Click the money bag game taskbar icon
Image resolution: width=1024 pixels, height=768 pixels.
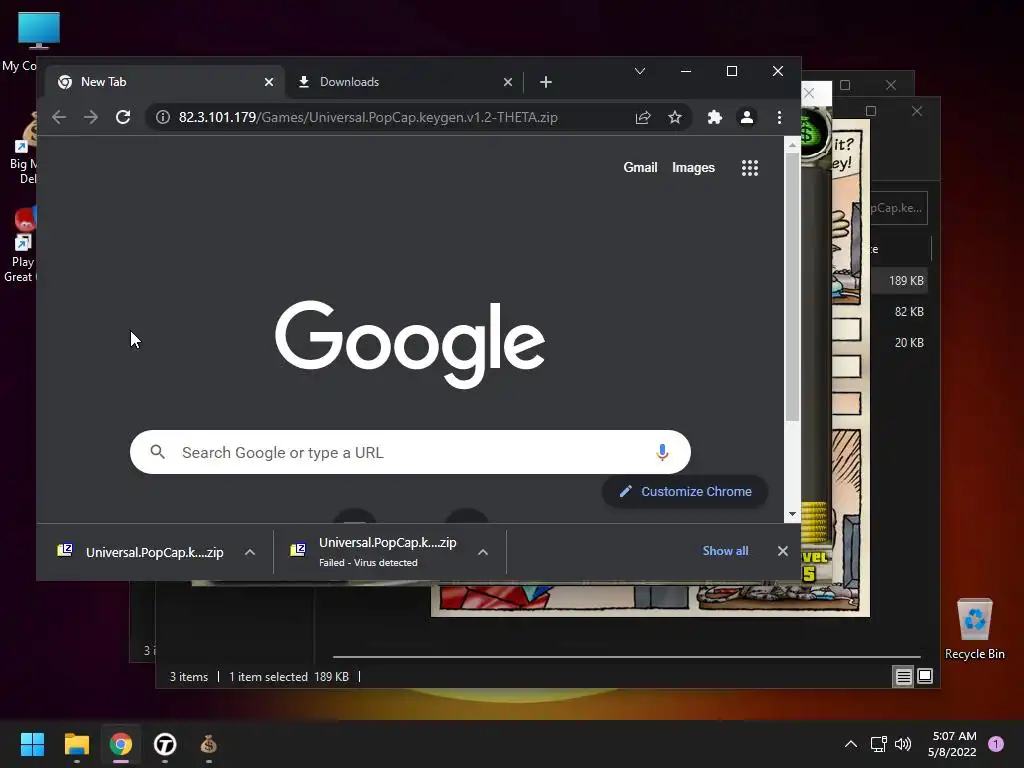click(209, 744)
